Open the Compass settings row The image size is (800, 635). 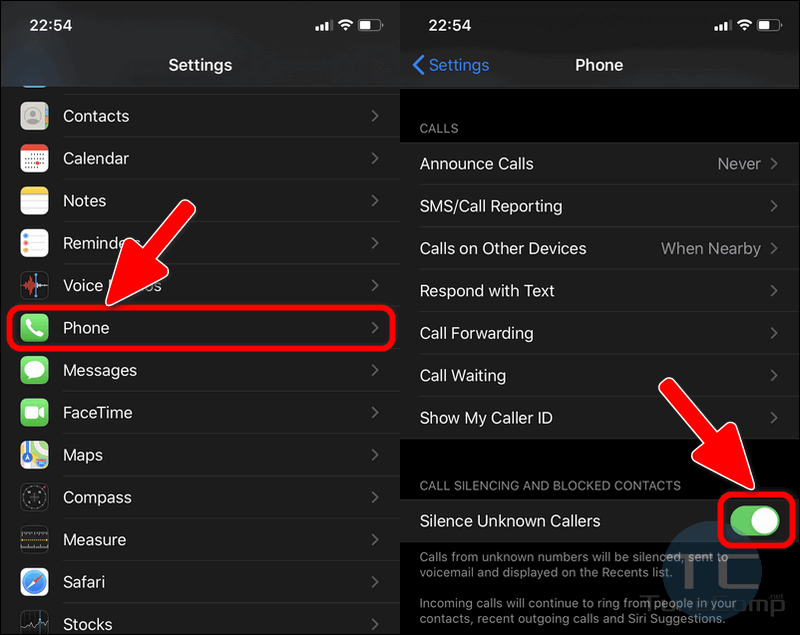(x=200, y=497)
